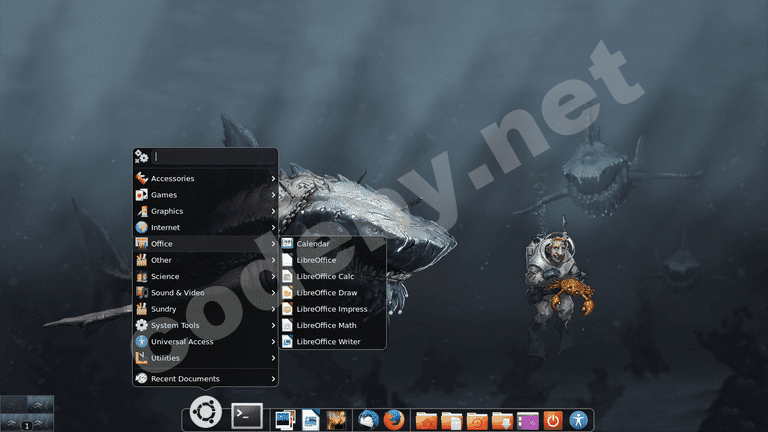Open Thunderbird mail icon in dock
This screenshot has height=432, width=768.
coord(368,420)
